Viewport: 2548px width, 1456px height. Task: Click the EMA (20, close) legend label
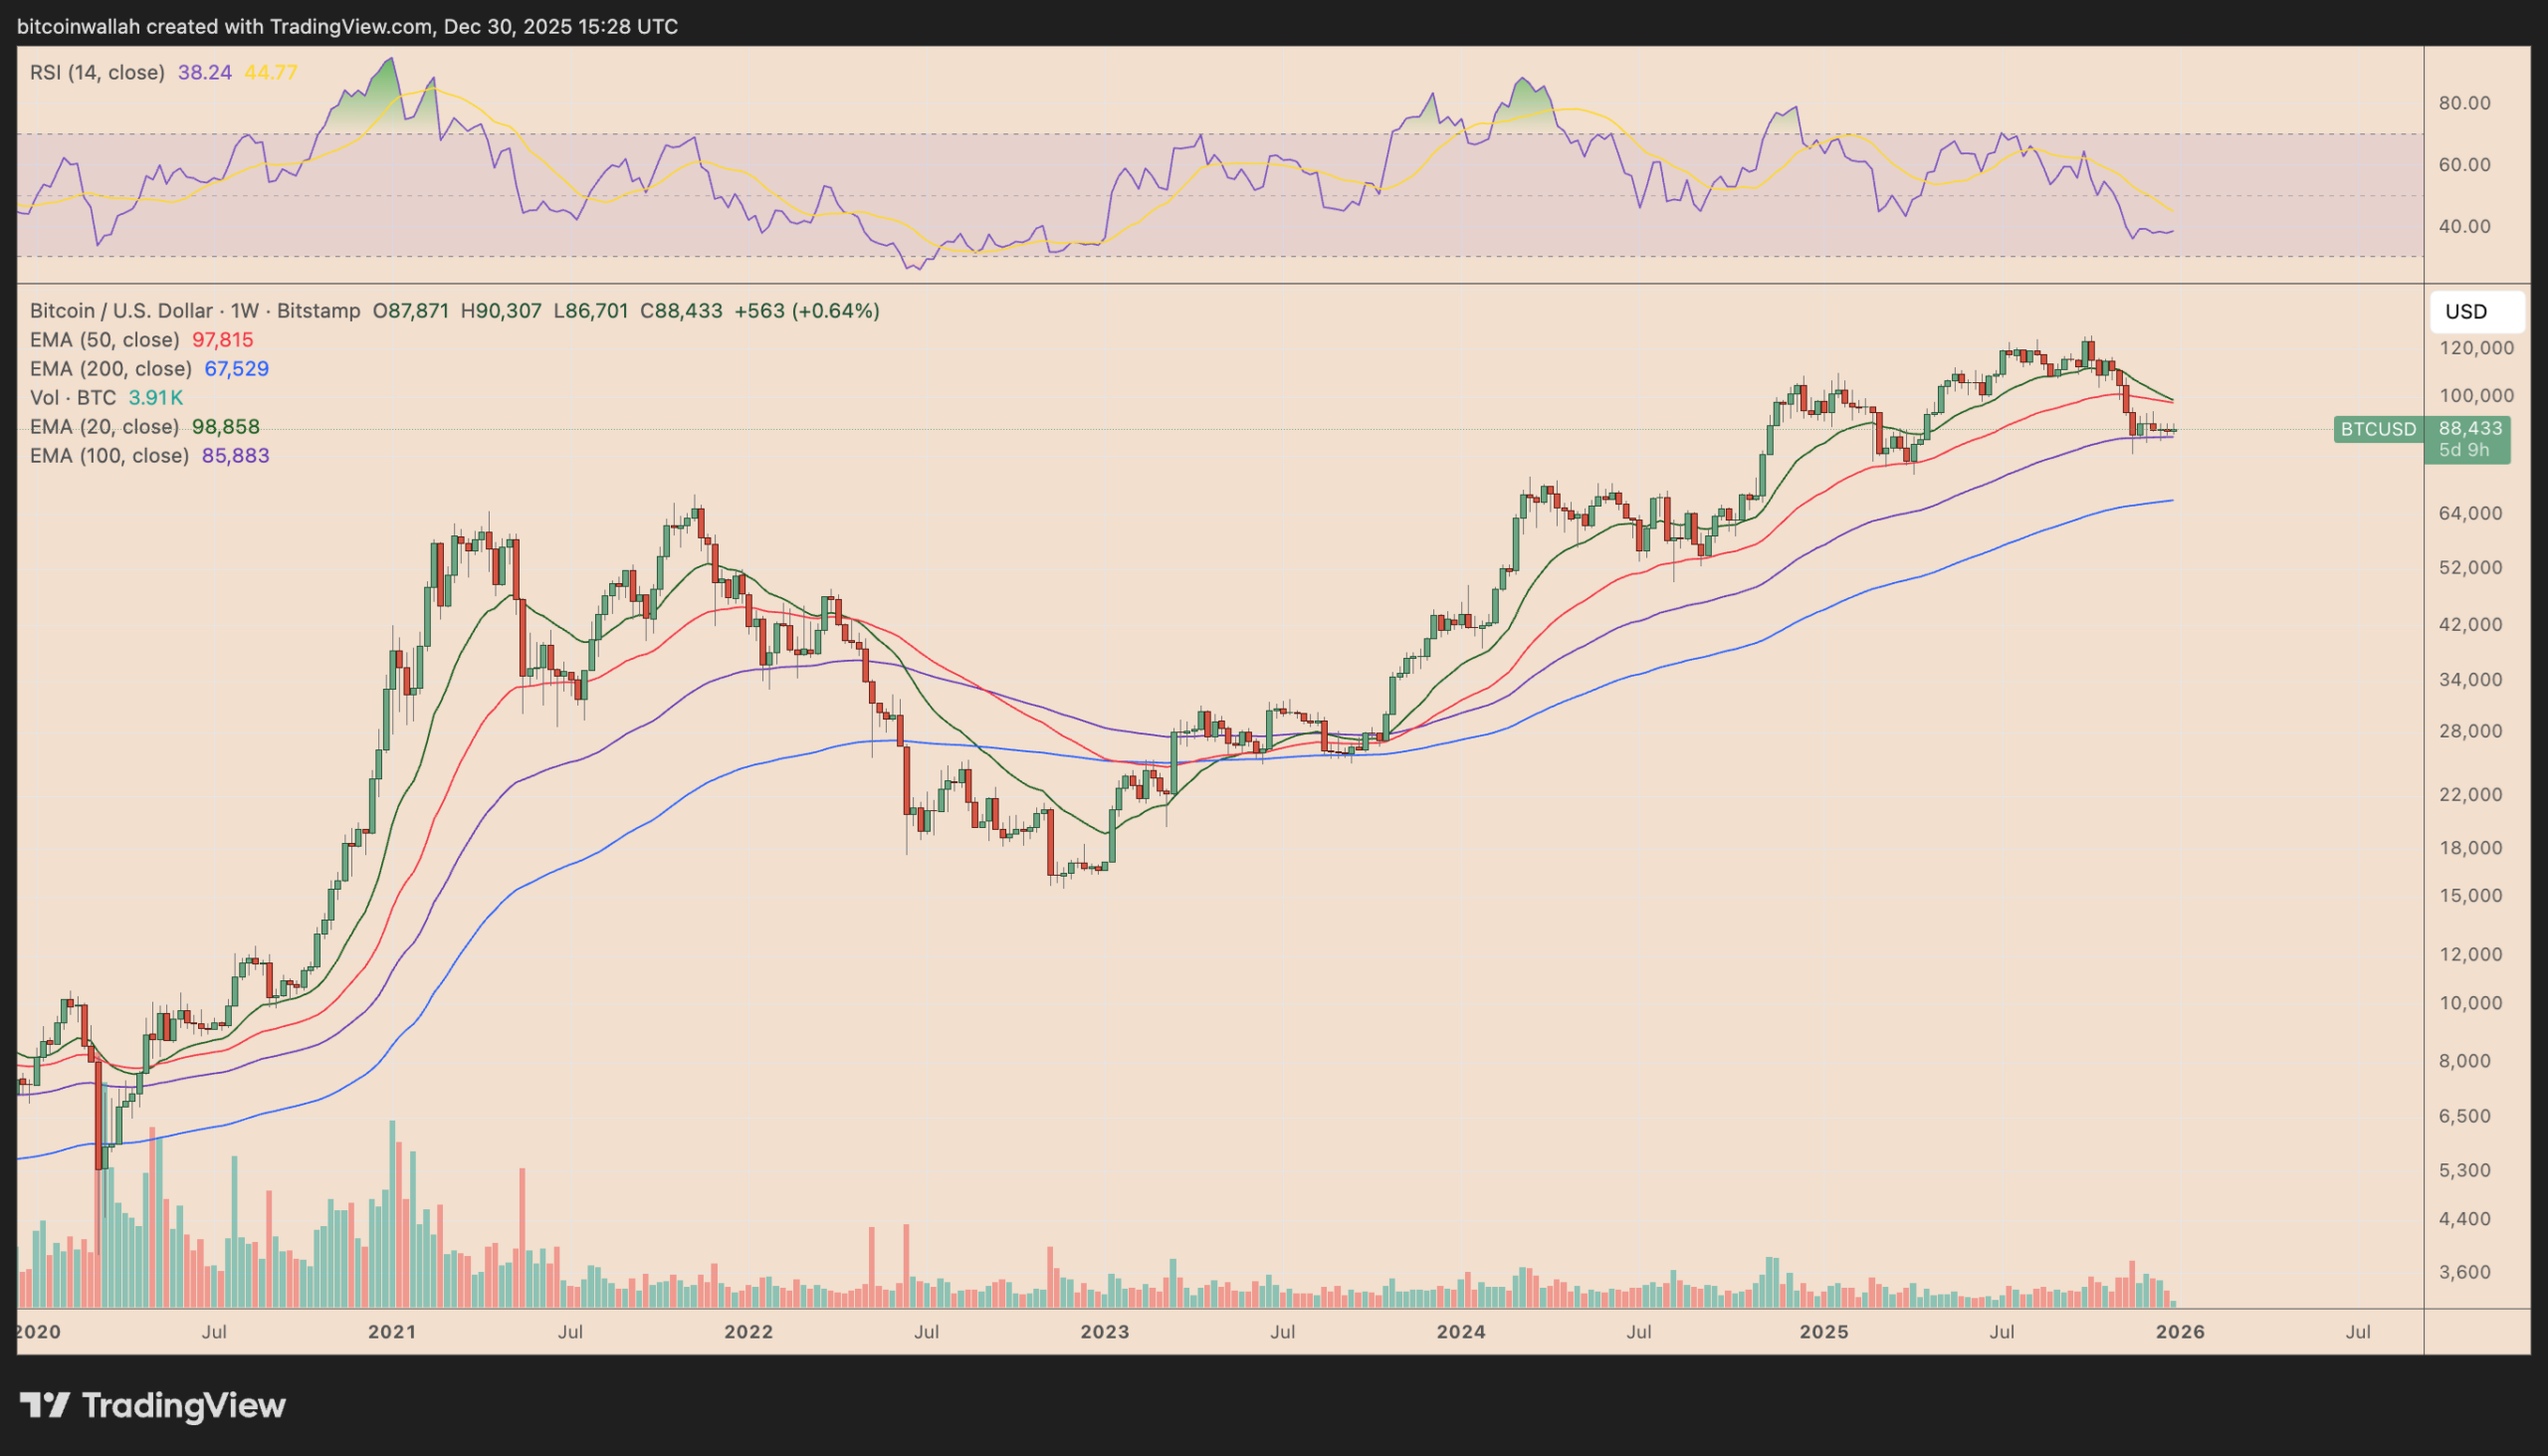[x=104, y=427]
